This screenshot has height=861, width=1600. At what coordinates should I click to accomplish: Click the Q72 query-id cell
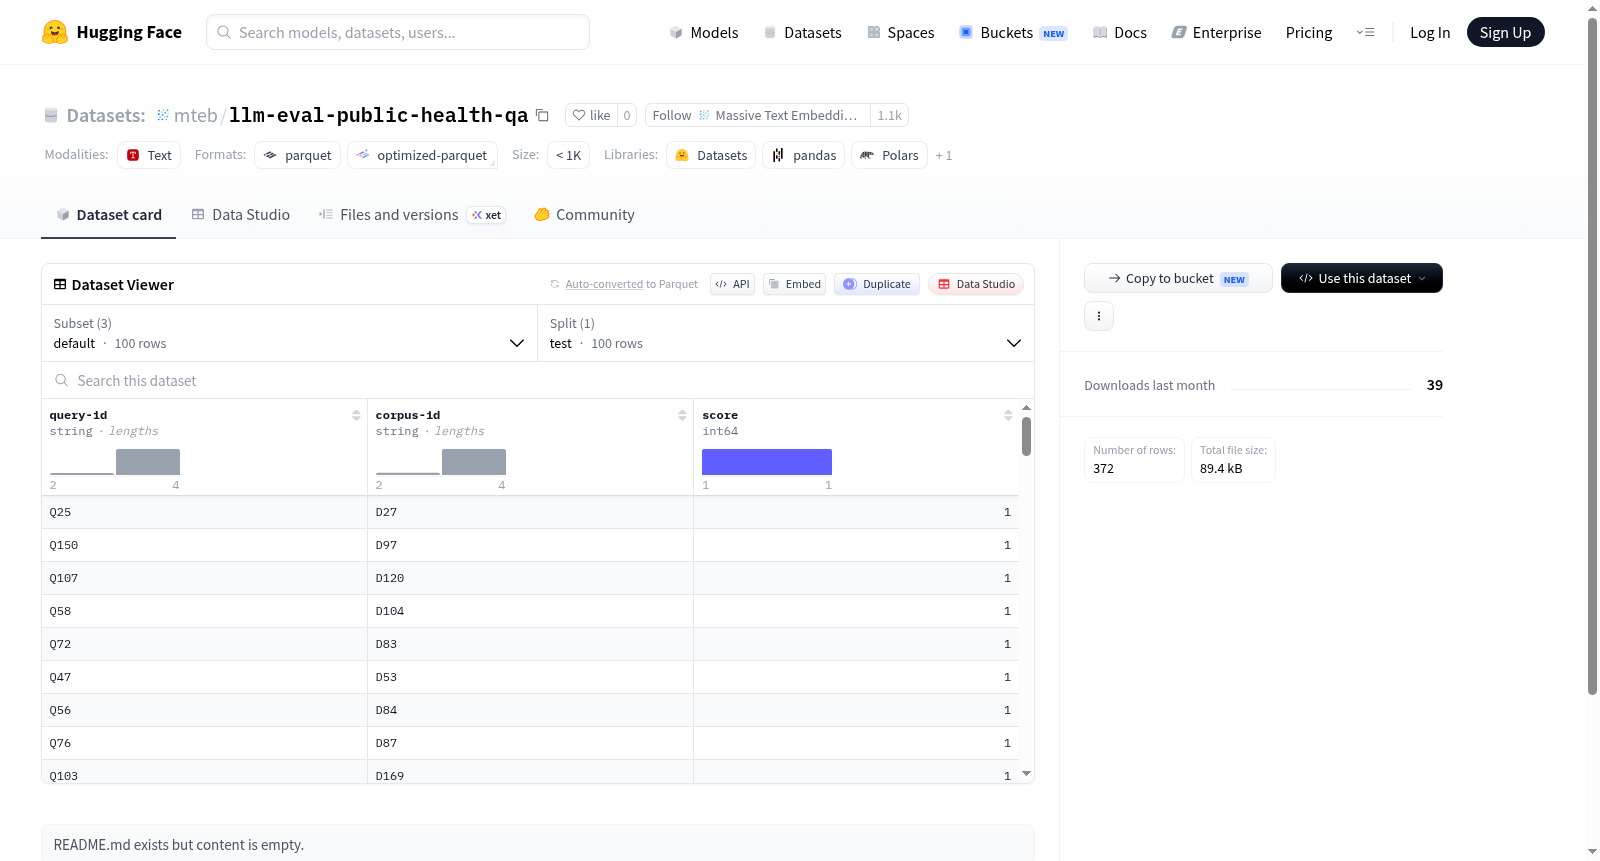(x=204, y=644)
